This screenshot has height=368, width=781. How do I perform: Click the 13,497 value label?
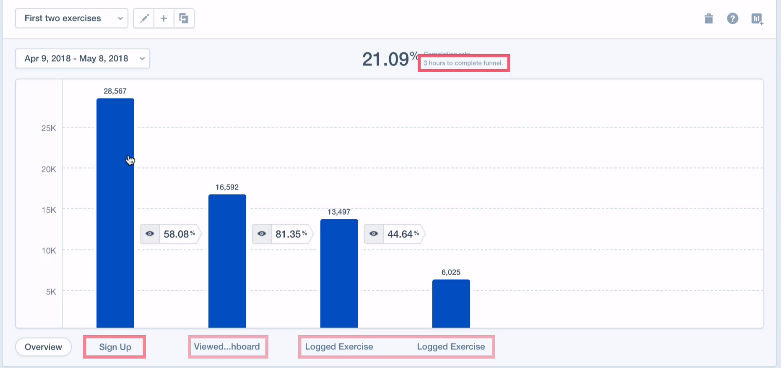pyautogui.click(x=339, y=212)
